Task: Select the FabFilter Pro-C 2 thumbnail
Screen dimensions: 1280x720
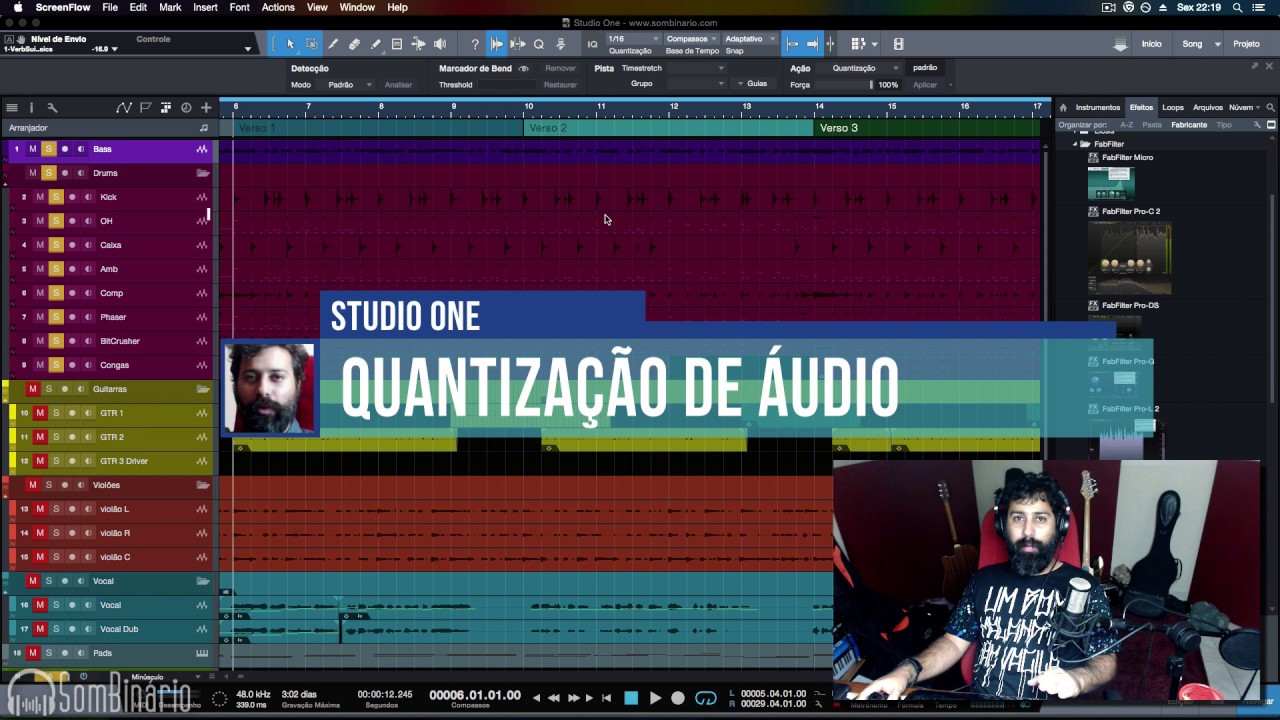Action: click(x=1129, y=257)
